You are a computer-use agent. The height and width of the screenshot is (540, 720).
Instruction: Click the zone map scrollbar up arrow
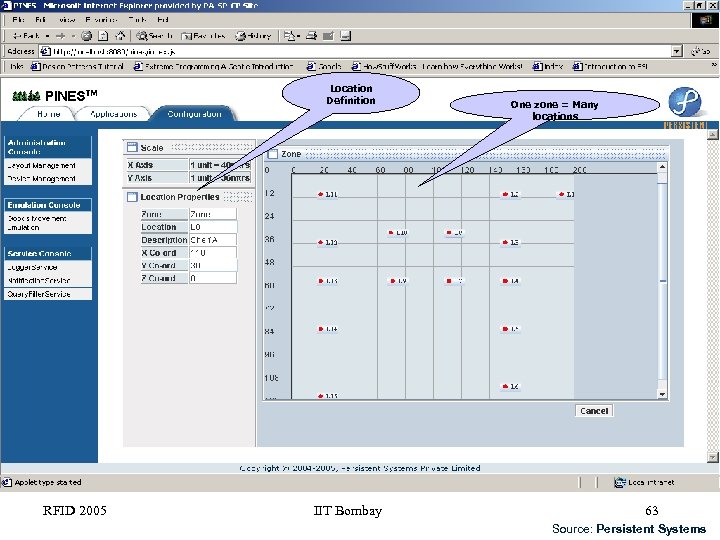tap(662, 167)
